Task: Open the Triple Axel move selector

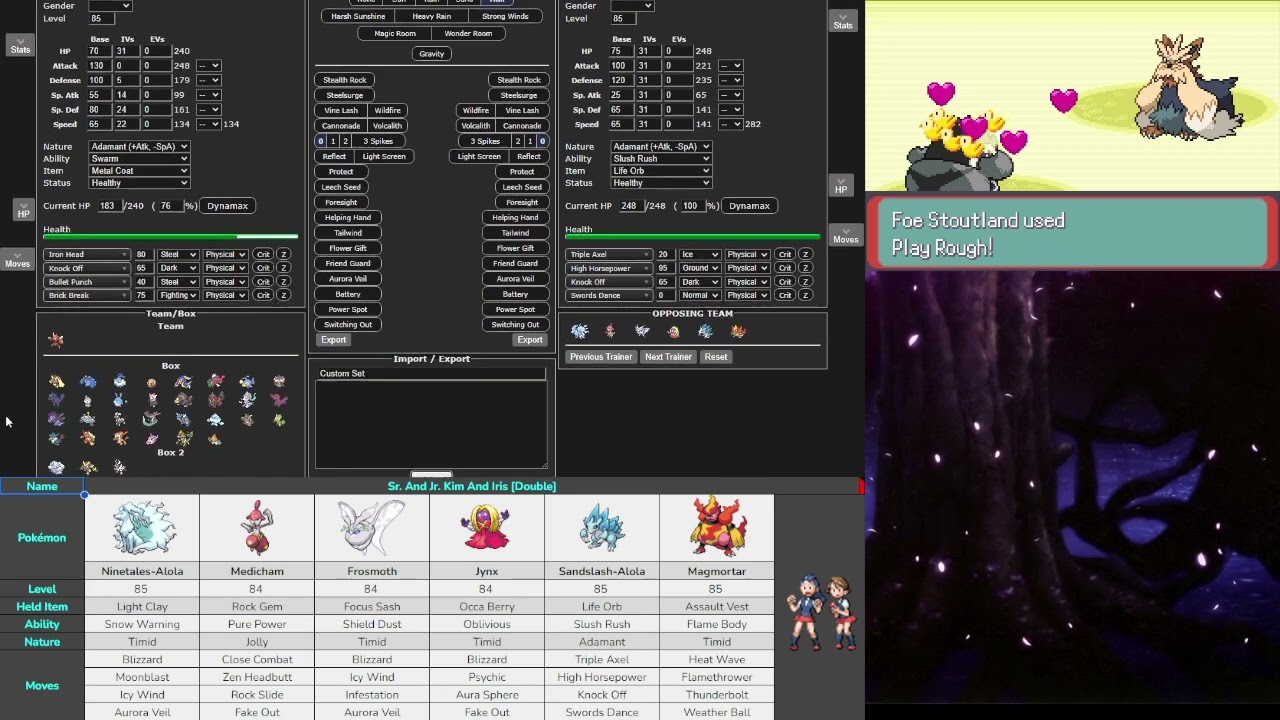Action: coord(609,254)
